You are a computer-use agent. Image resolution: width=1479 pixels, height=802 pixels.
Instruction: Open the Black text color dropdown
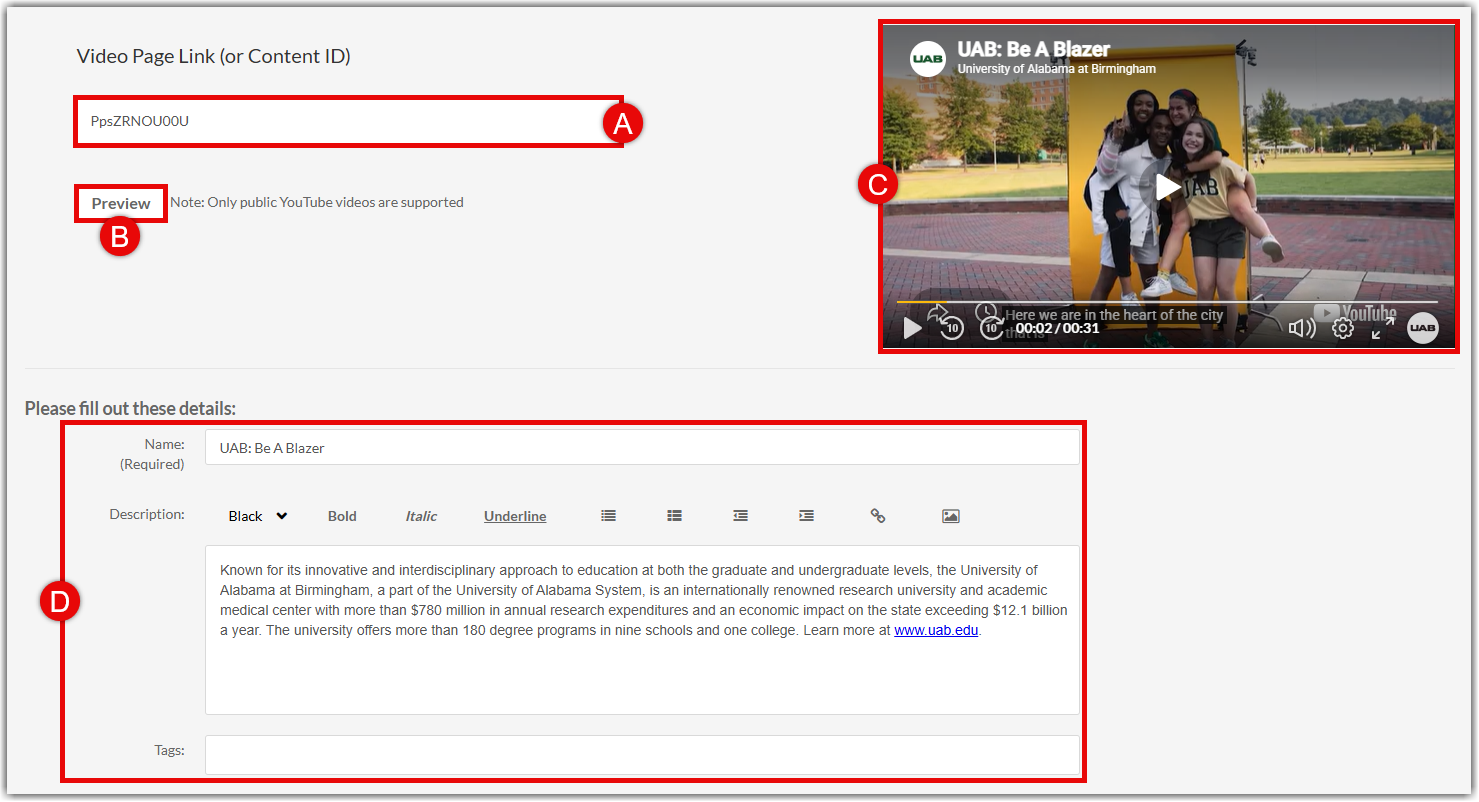coord(257,516)
